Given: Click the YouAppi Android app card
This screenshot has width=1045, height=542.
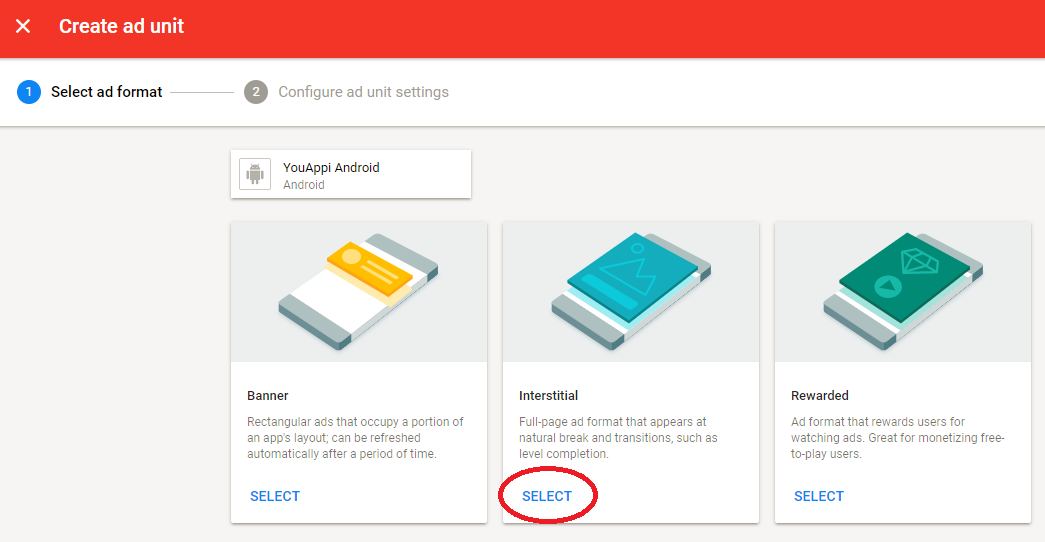Looking at the screenshot, I should pos(350,174).
